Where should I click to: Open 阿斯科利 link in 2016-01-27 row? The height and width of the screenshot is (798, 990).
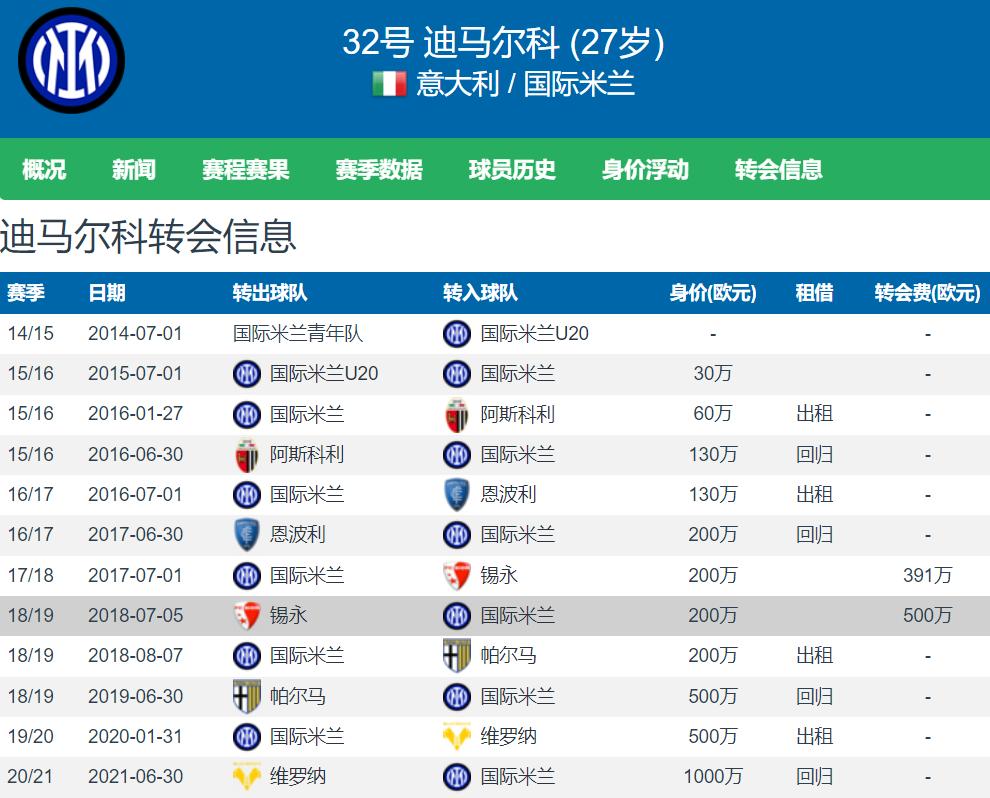(x=517, y=414)
